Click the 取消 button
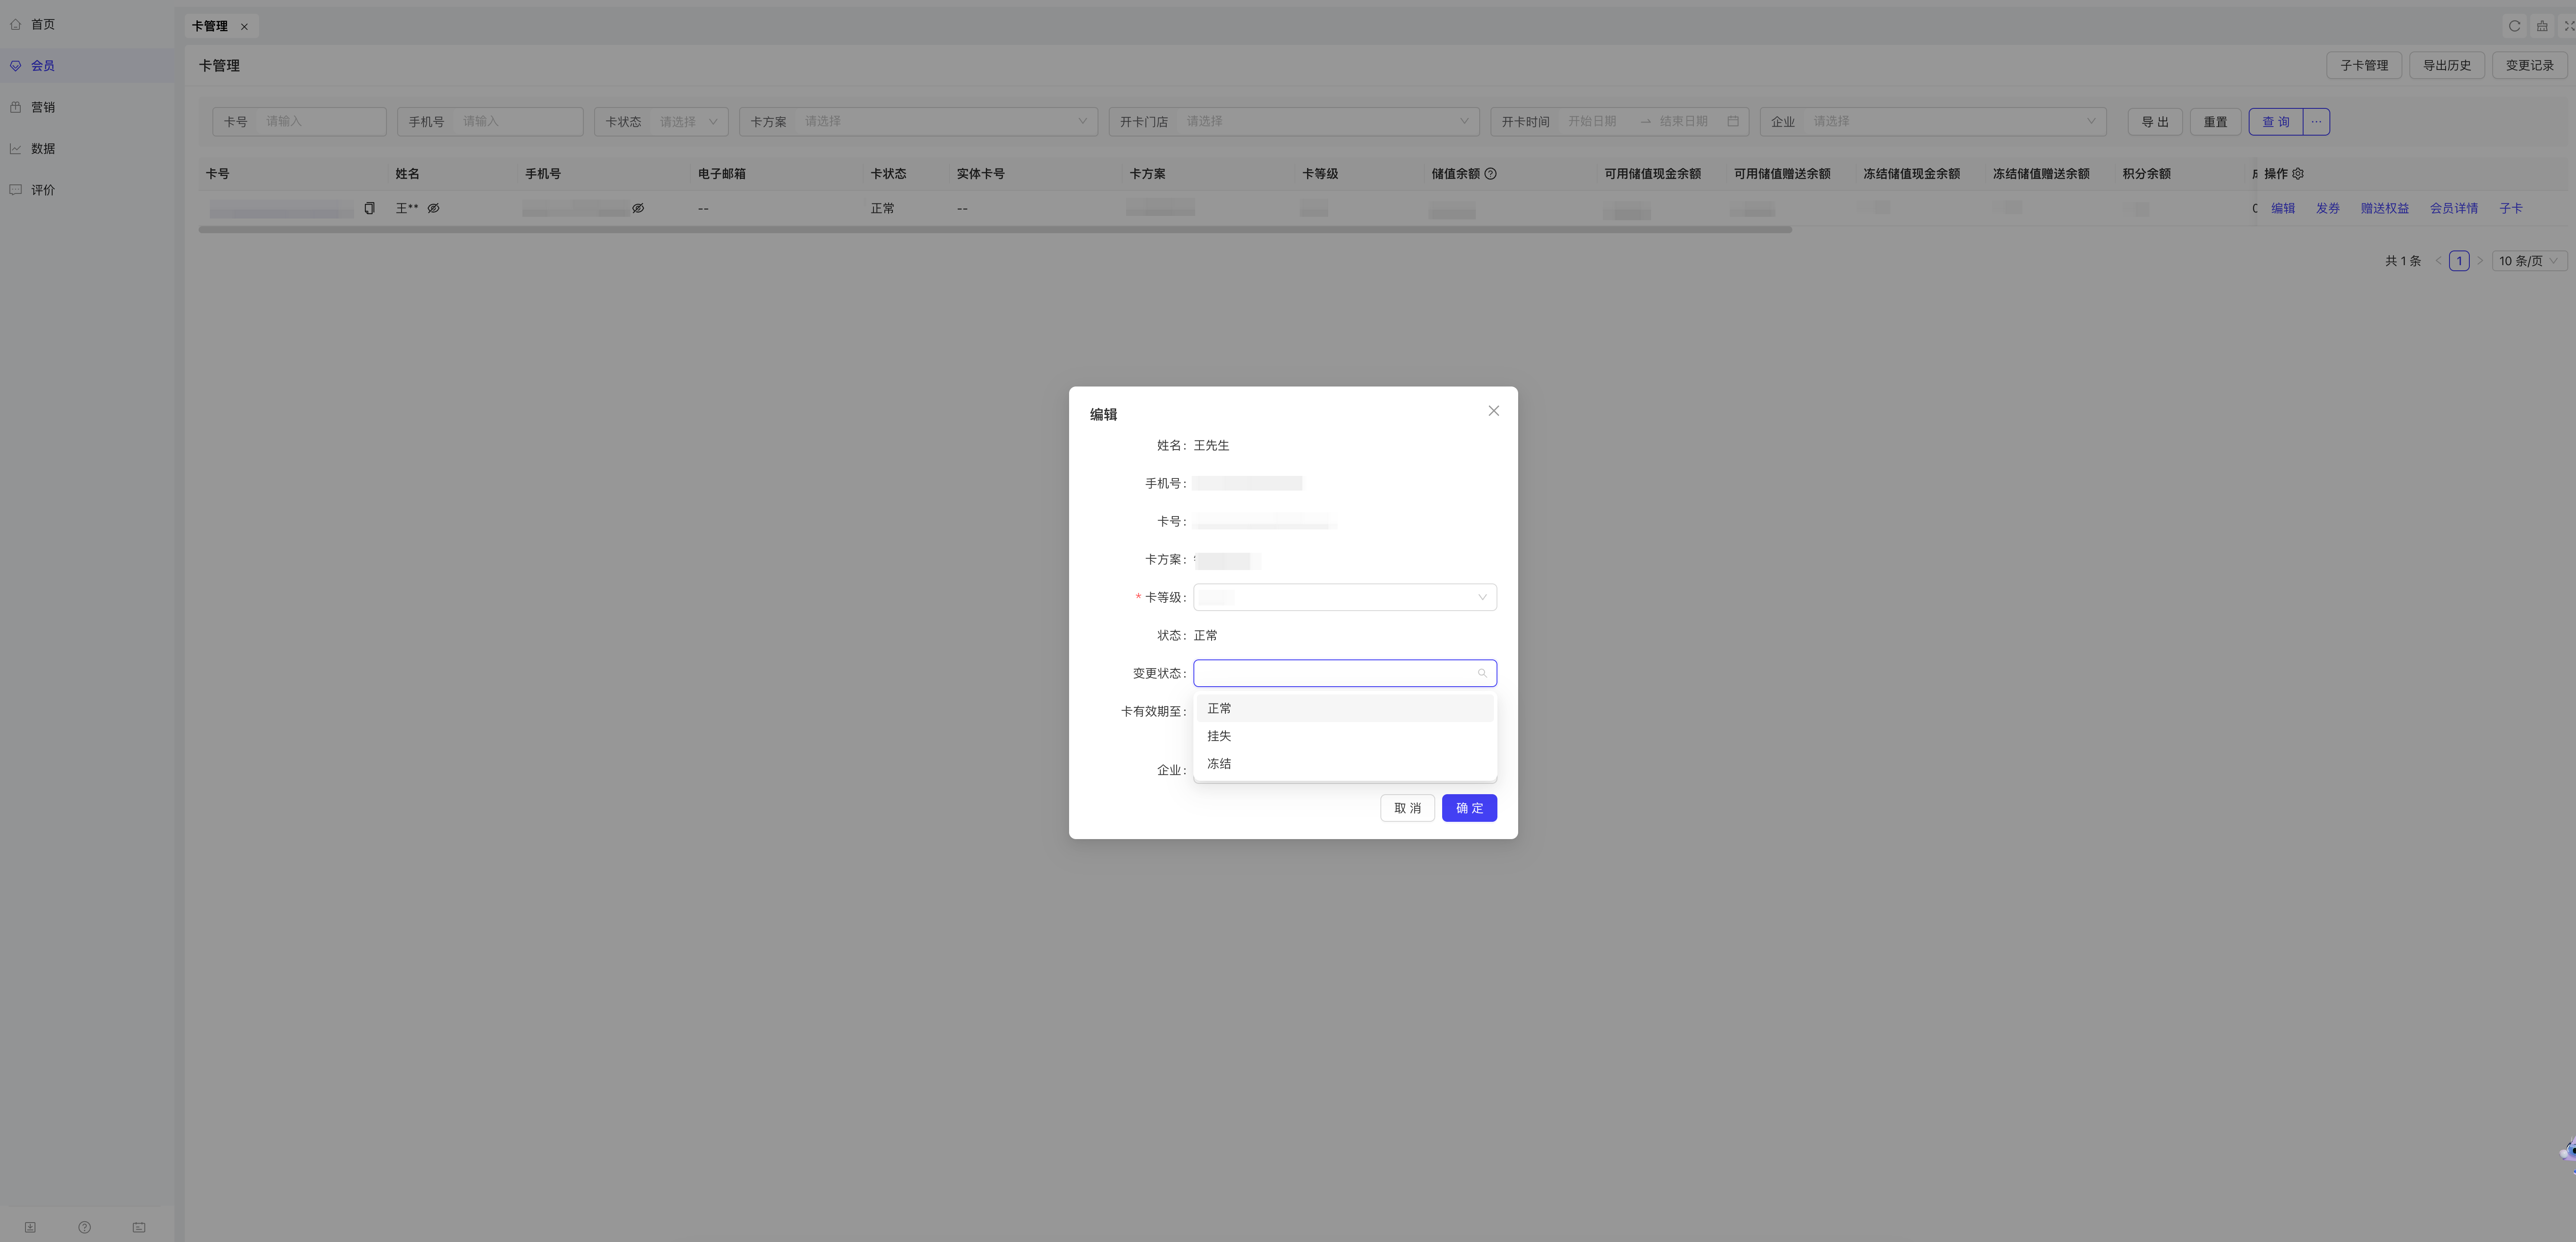 (1407, 808)
